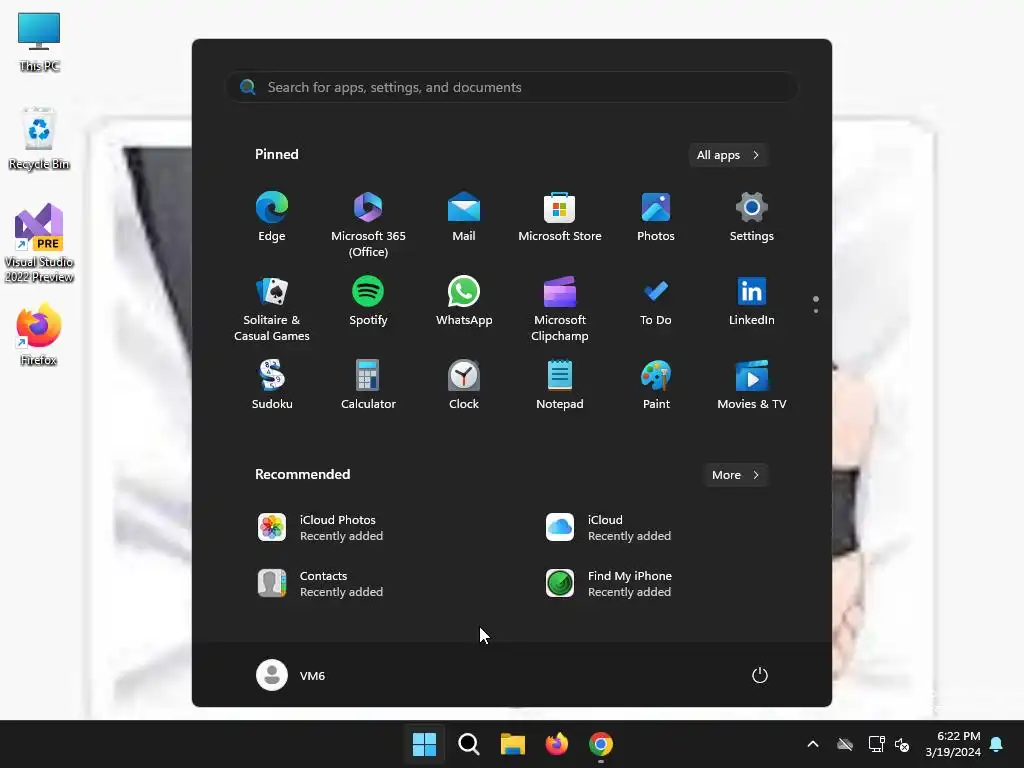Open clock and date 6:22 PM
Viewport: 1024px width, 768px height.
953,744
